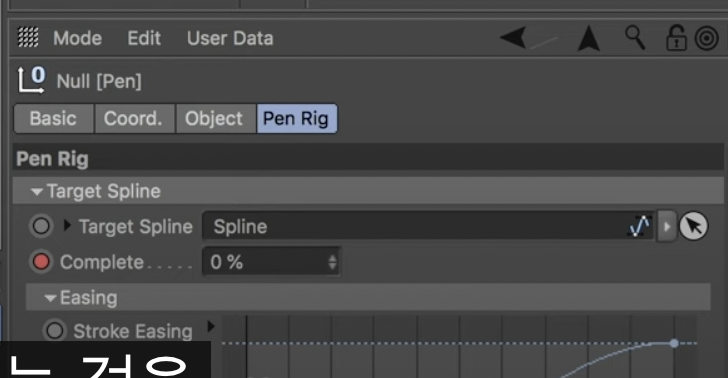Switch to the Coord. tab

pyautogui.click(x=134, y=118)
